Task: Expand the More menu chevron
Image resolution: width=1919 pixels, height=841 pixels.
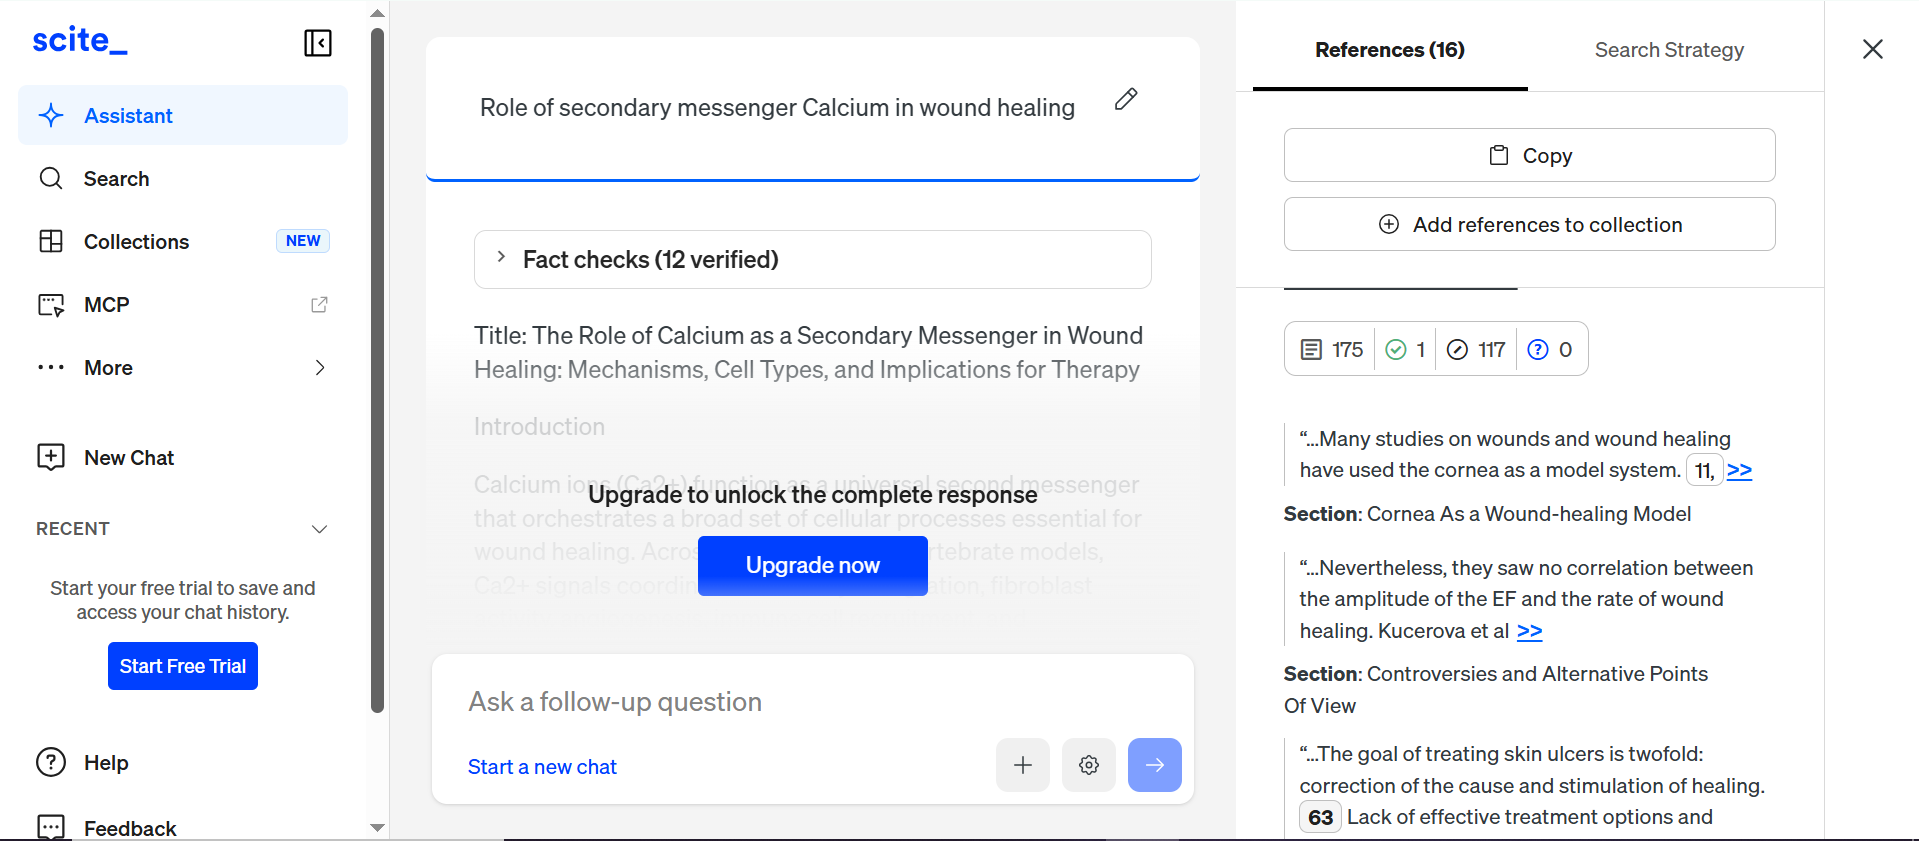Action: 320,368
